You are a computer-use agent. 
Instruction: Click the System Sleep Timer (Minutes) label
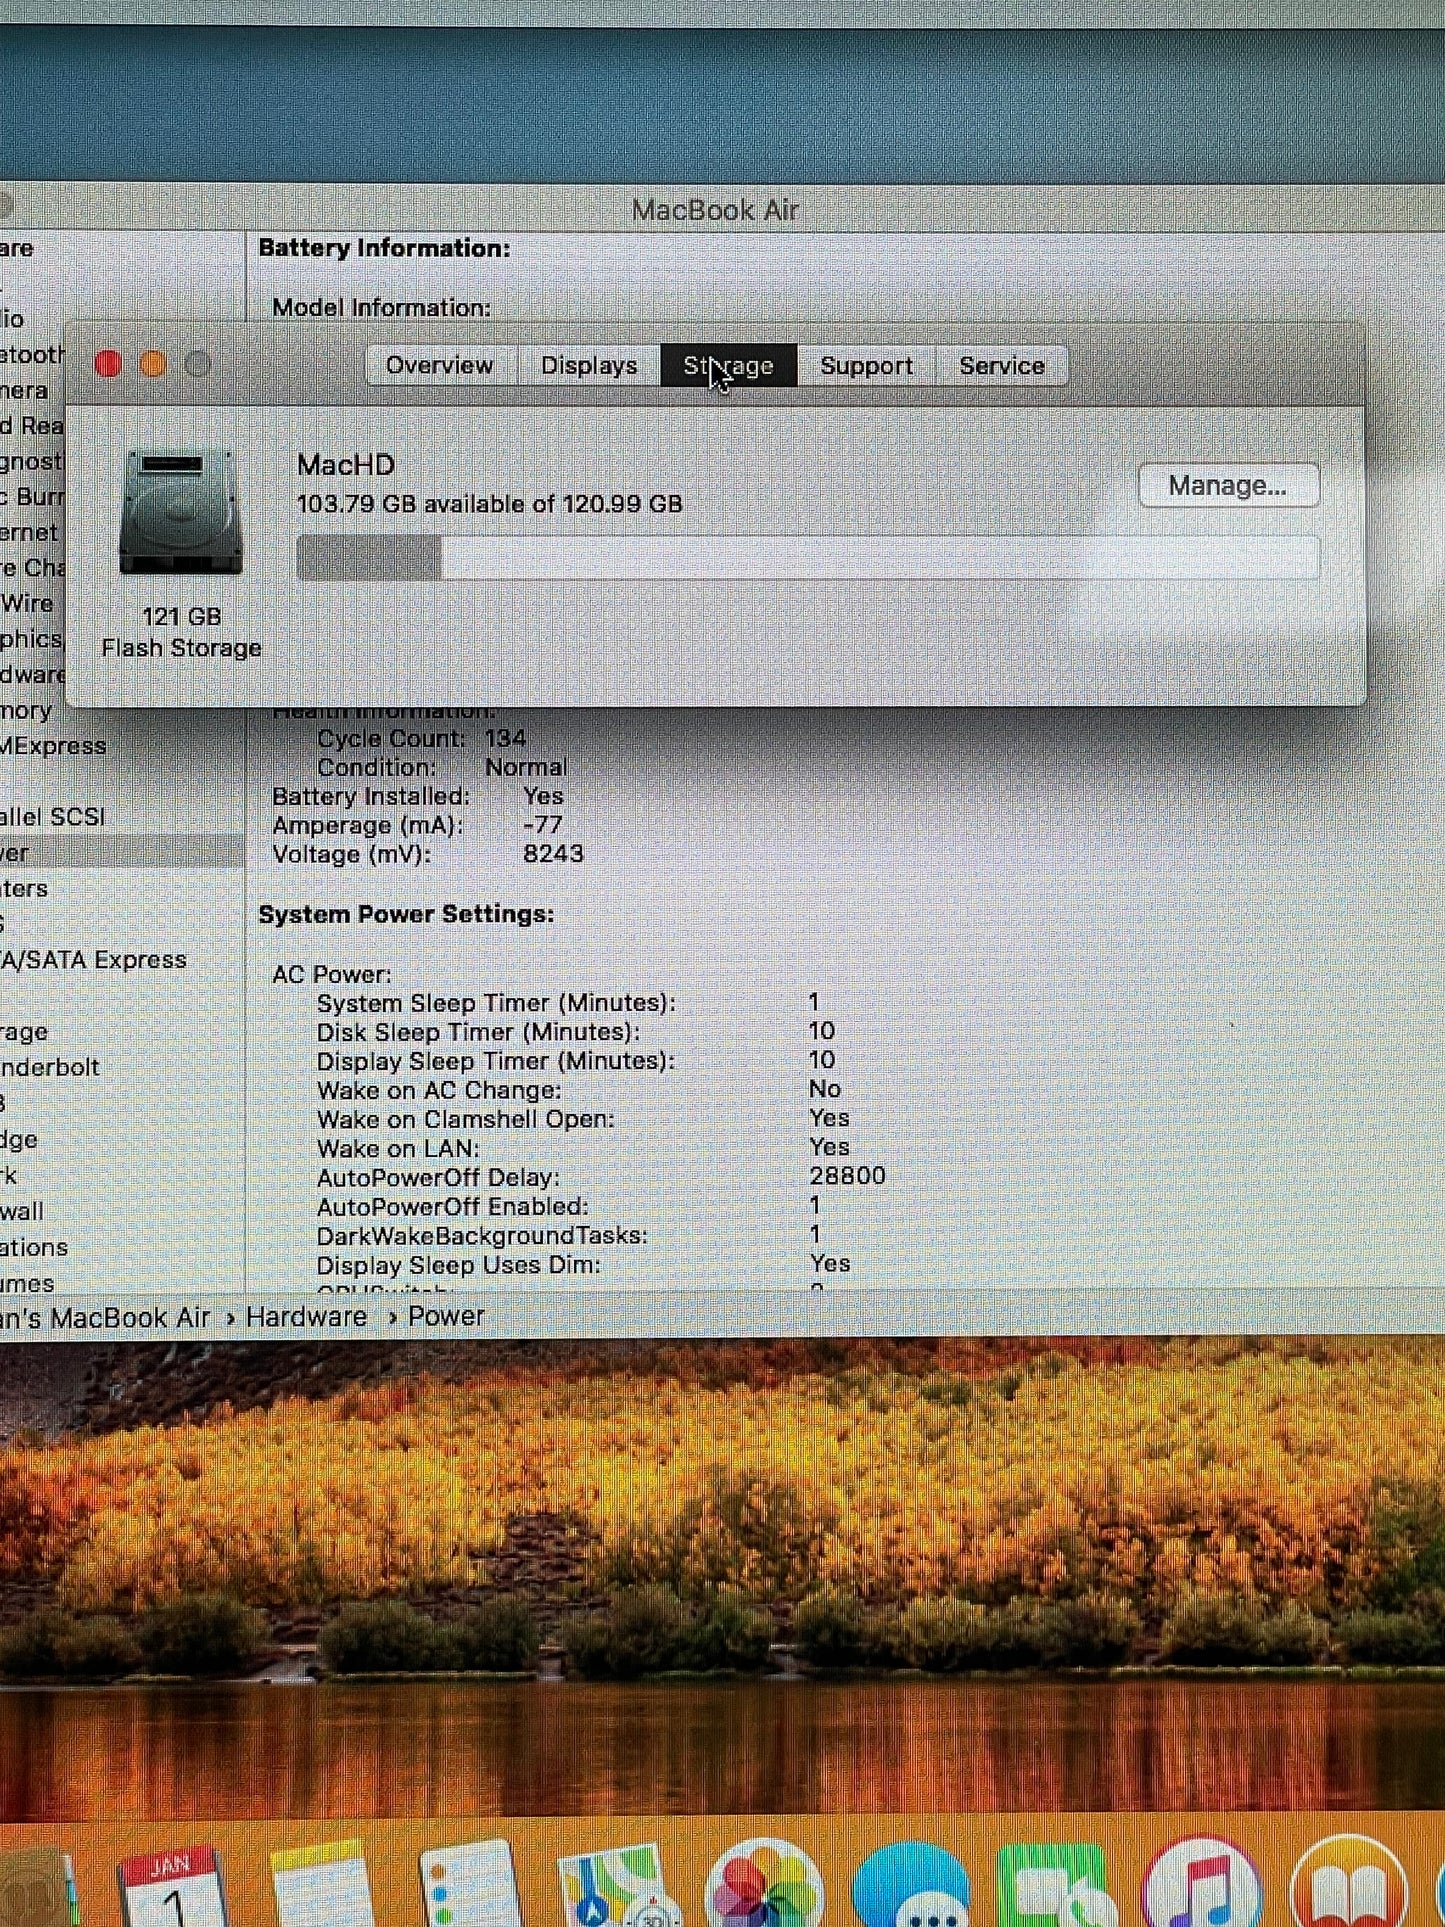click(496, 1004)
